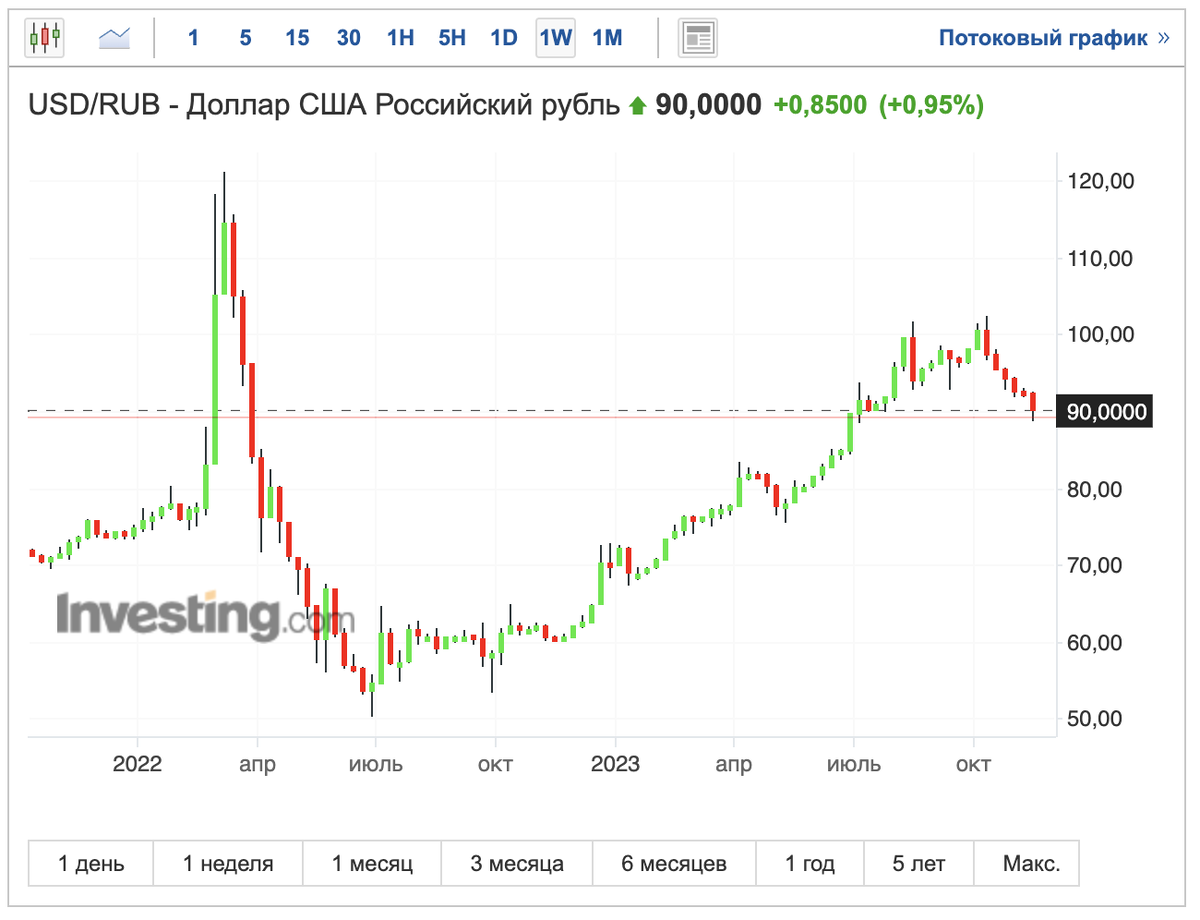Click the 90,0000 current price label on axis
This screenshot has width=1200, height=920.
tap(1106, 412)
